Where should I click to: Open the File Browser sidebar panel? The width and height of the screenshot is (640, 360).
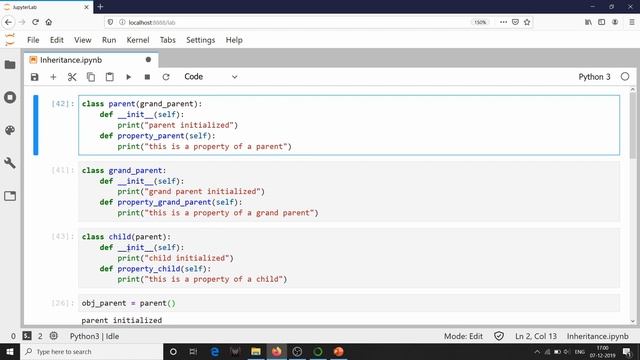pyautogui.click(x=10, y=65)
